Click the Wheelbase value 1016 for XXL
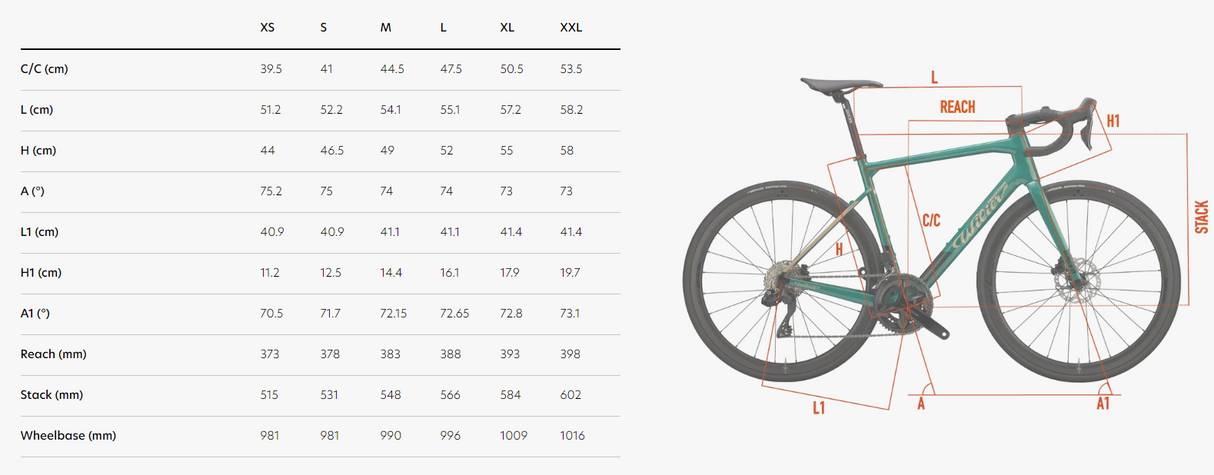This screenshot has width=1214, height=475. pyautogui.click(x=572, y=436)
